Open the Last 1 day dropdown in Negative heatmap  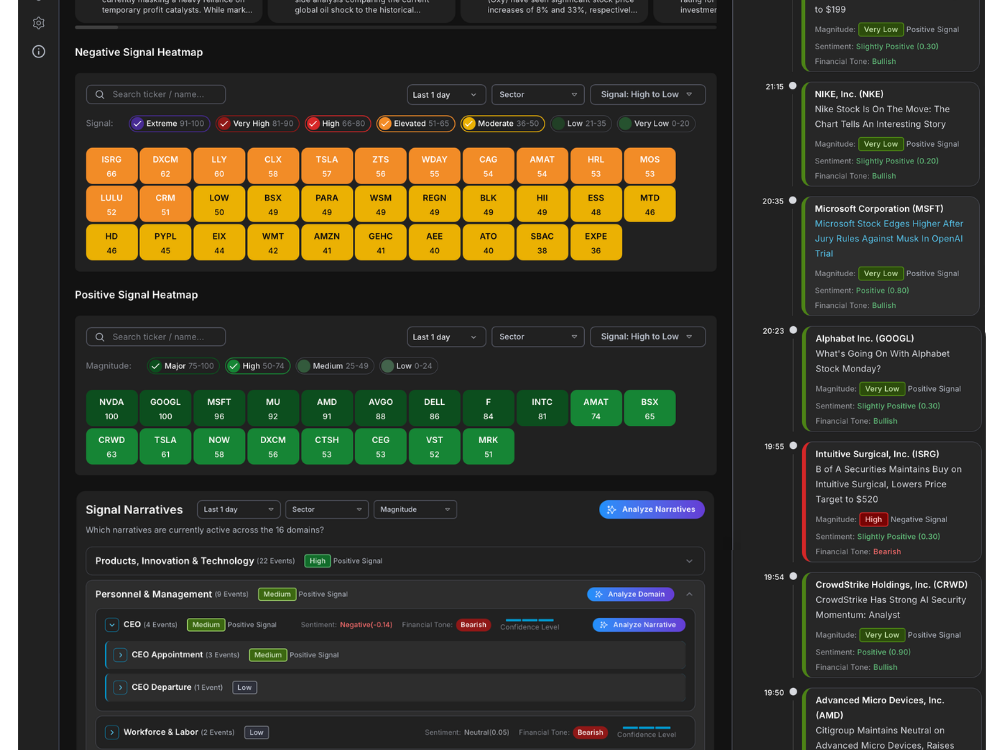click(x=446, y=94)
